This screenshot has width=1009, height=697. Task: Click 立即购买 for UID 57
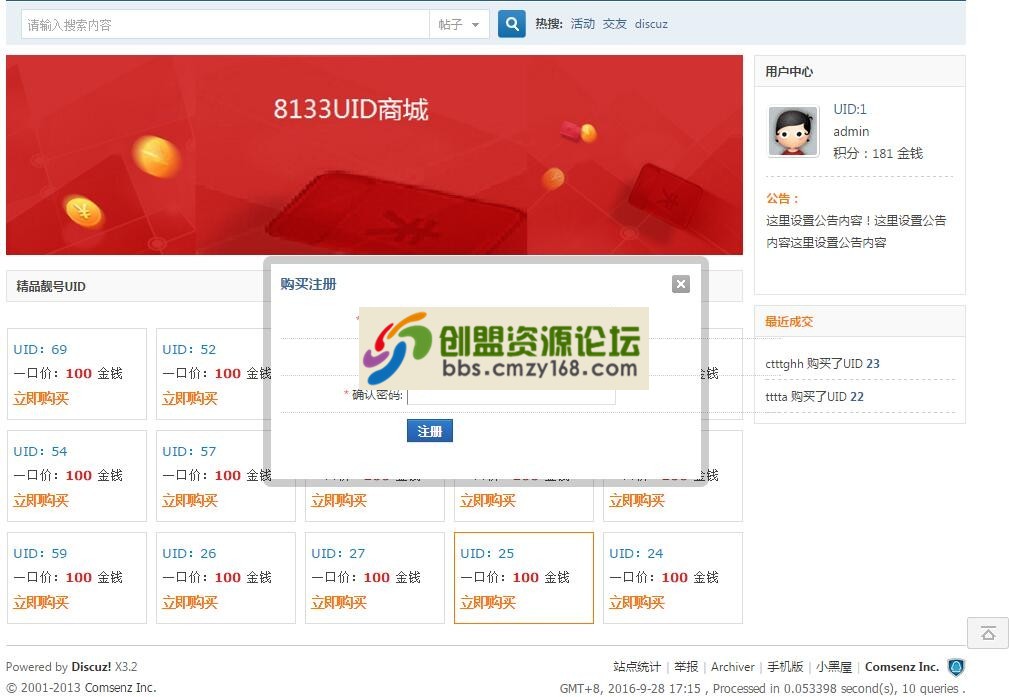(190, 500)
